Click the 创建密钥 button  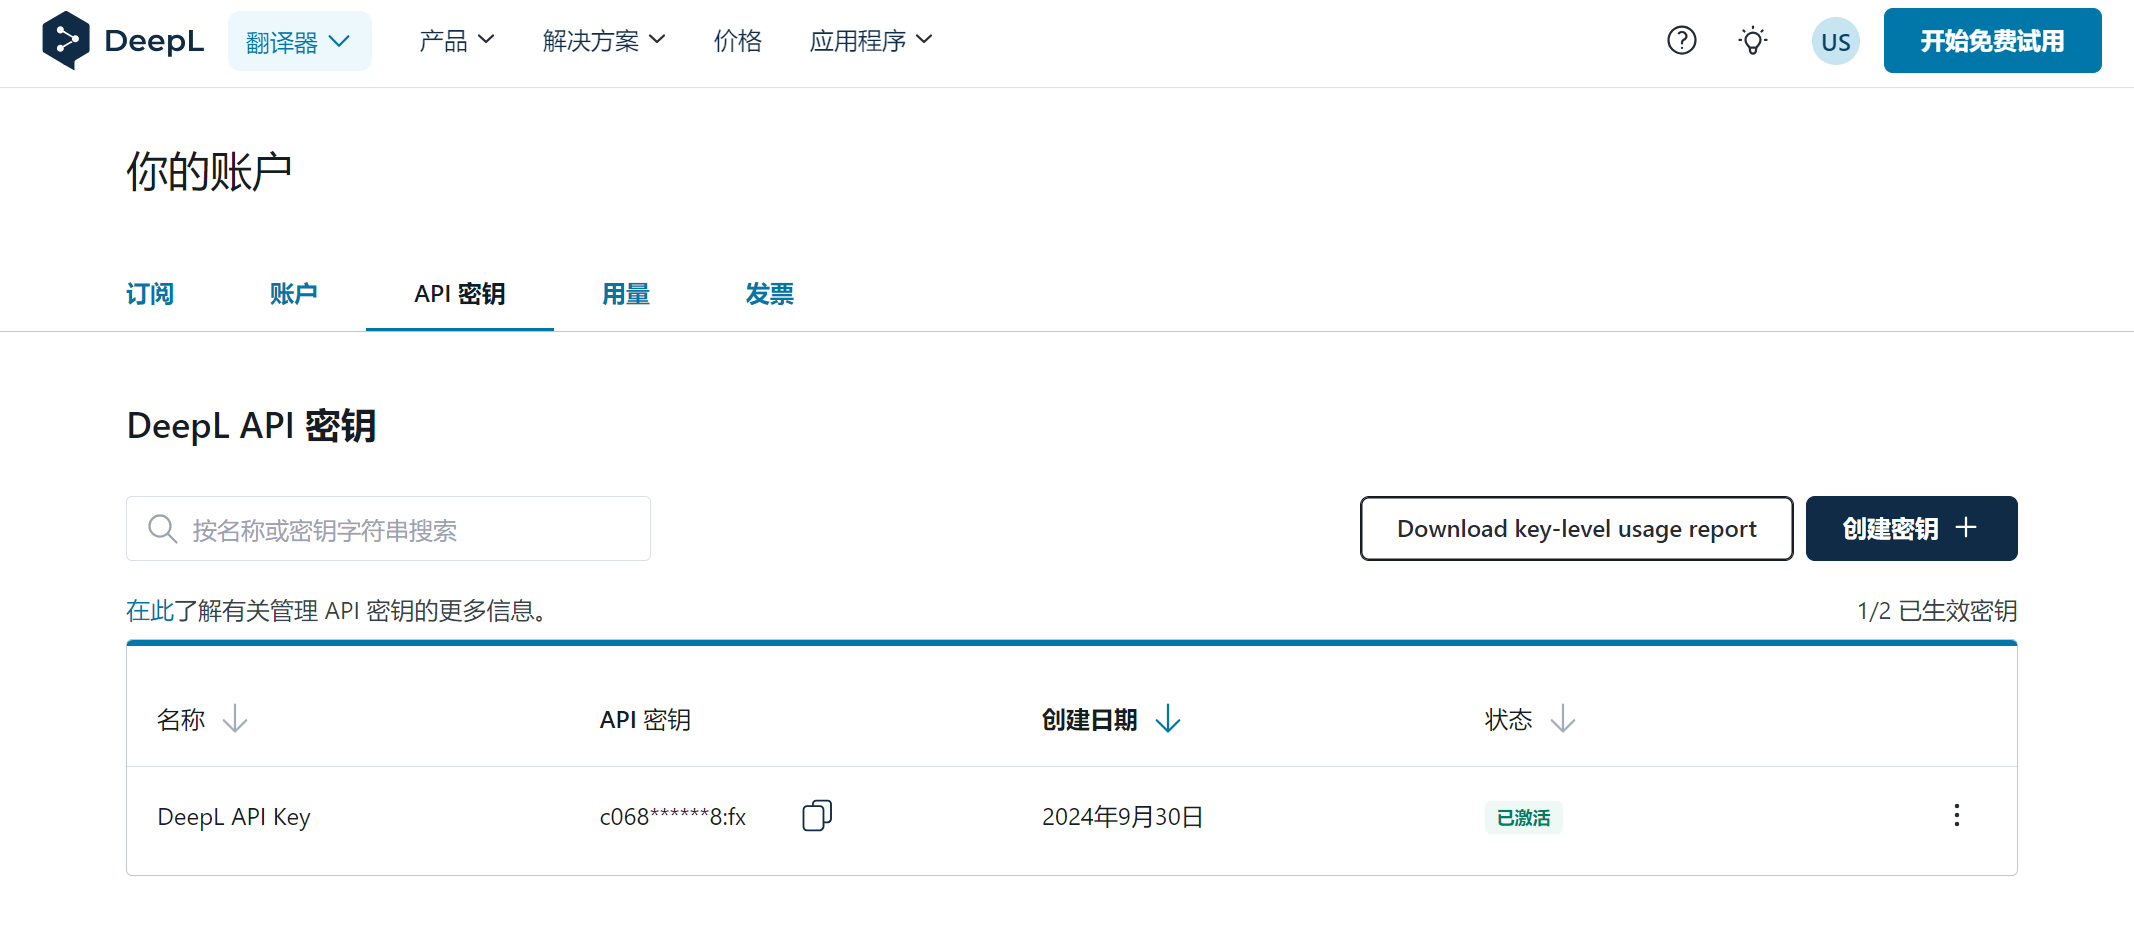pos(1911,528)
